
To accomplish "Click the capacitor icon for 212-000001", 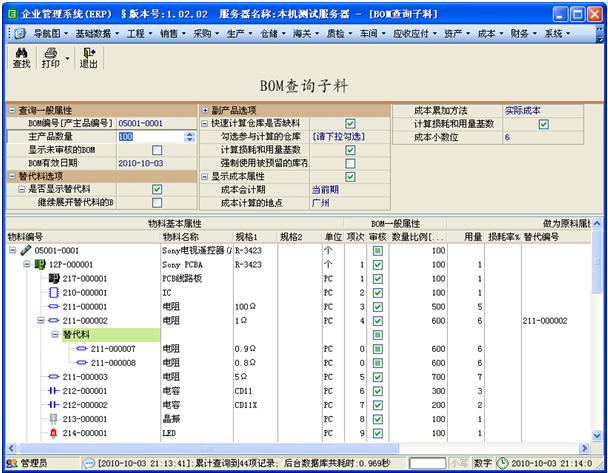I will tap(54, 390).
